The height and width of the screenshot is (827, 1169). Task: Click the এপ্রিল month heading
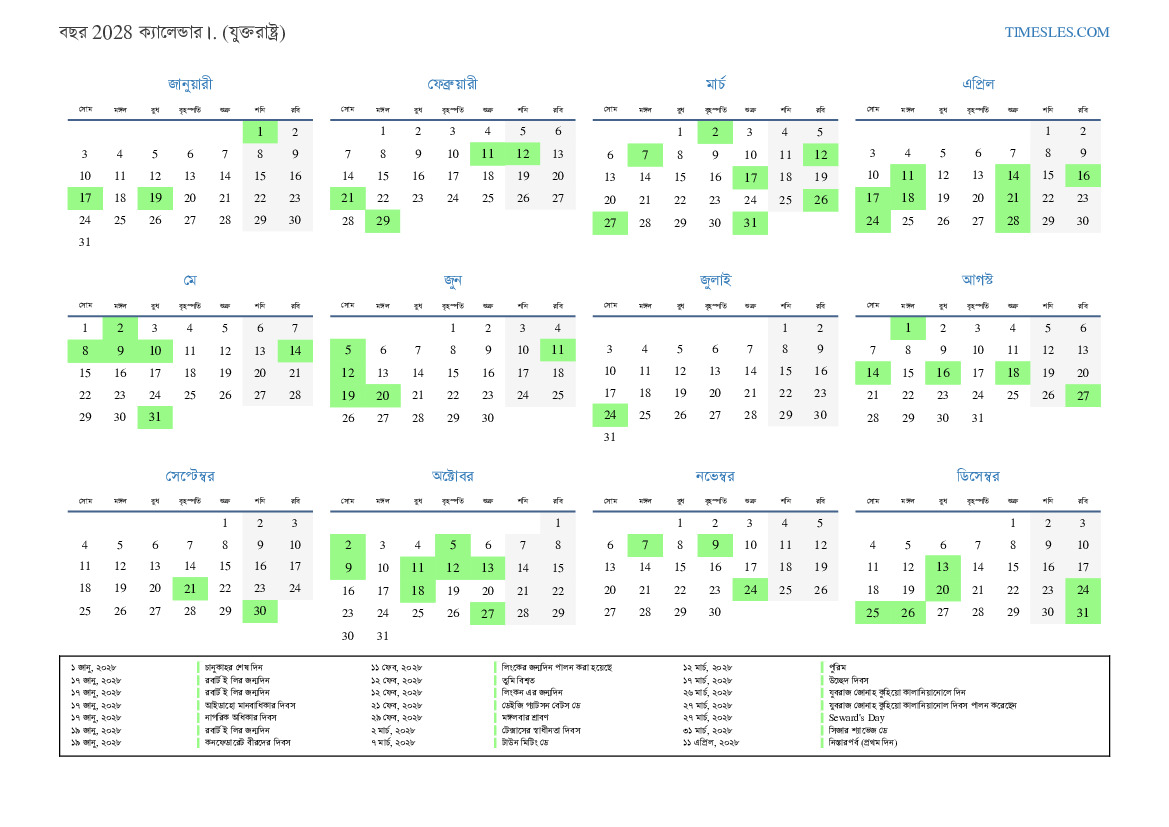[977, 84]
